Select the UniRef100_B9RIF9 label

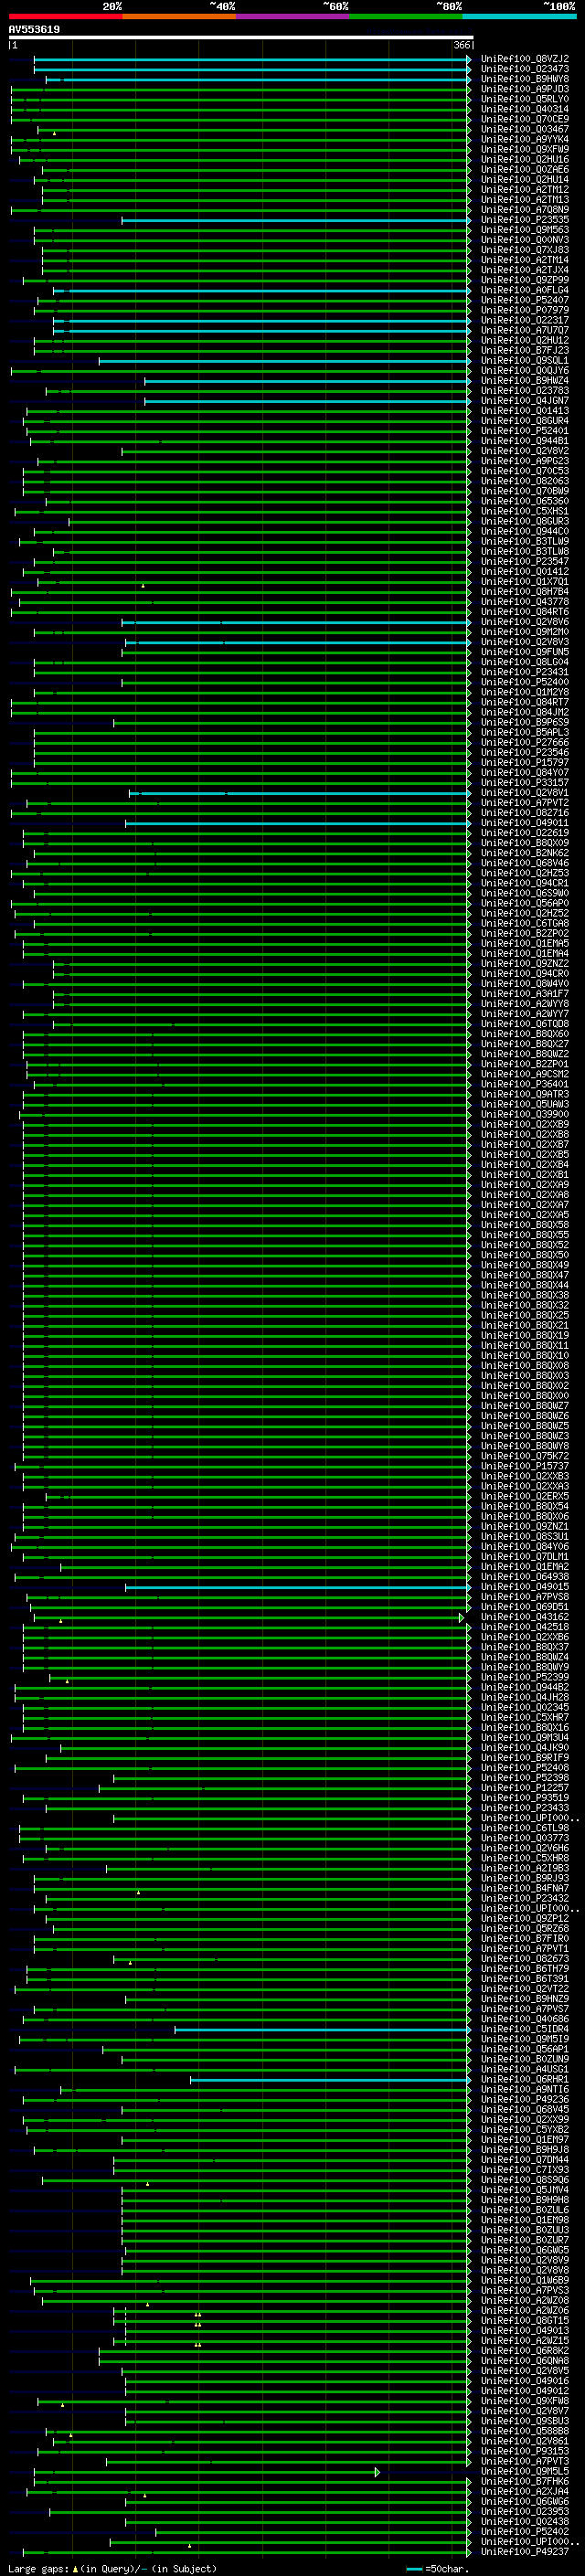(524, 1758)
